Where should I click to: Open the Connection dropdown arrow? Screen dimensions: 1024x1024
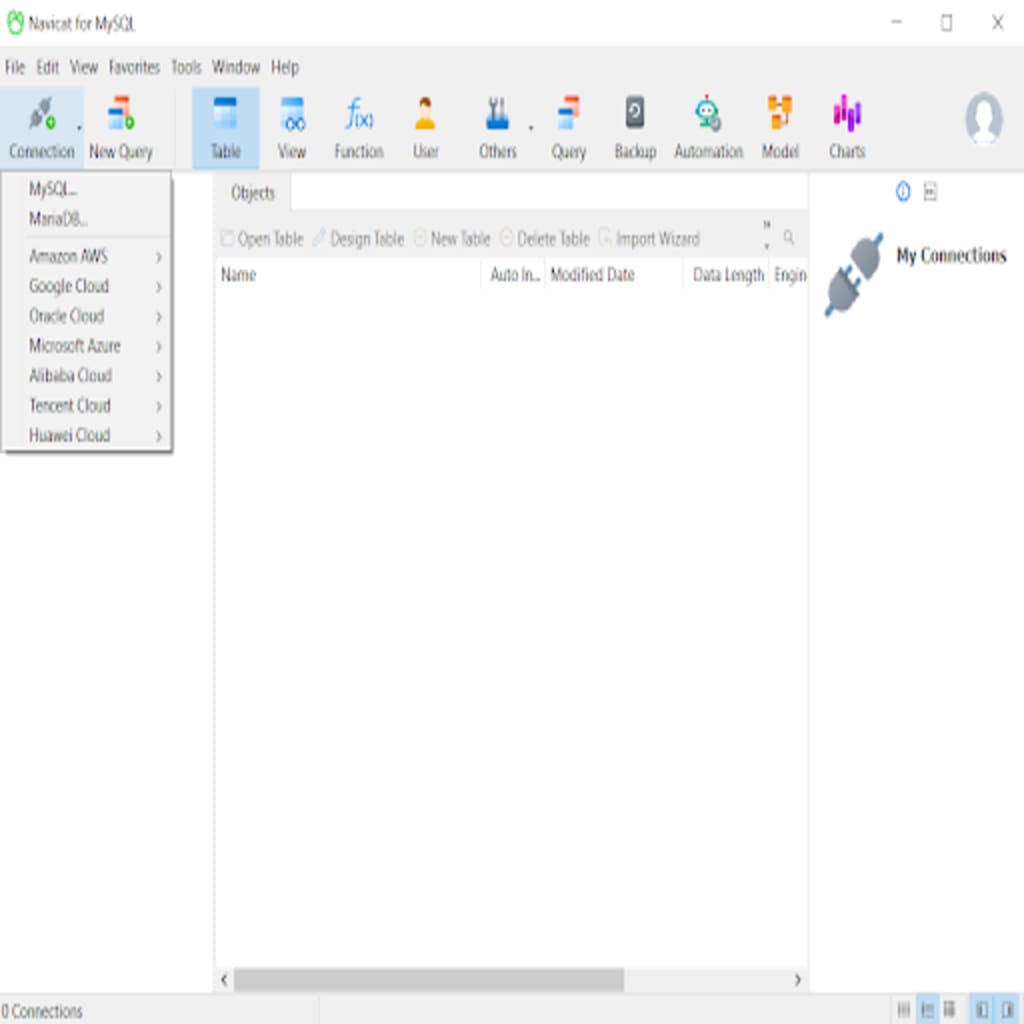pos(79,128)
